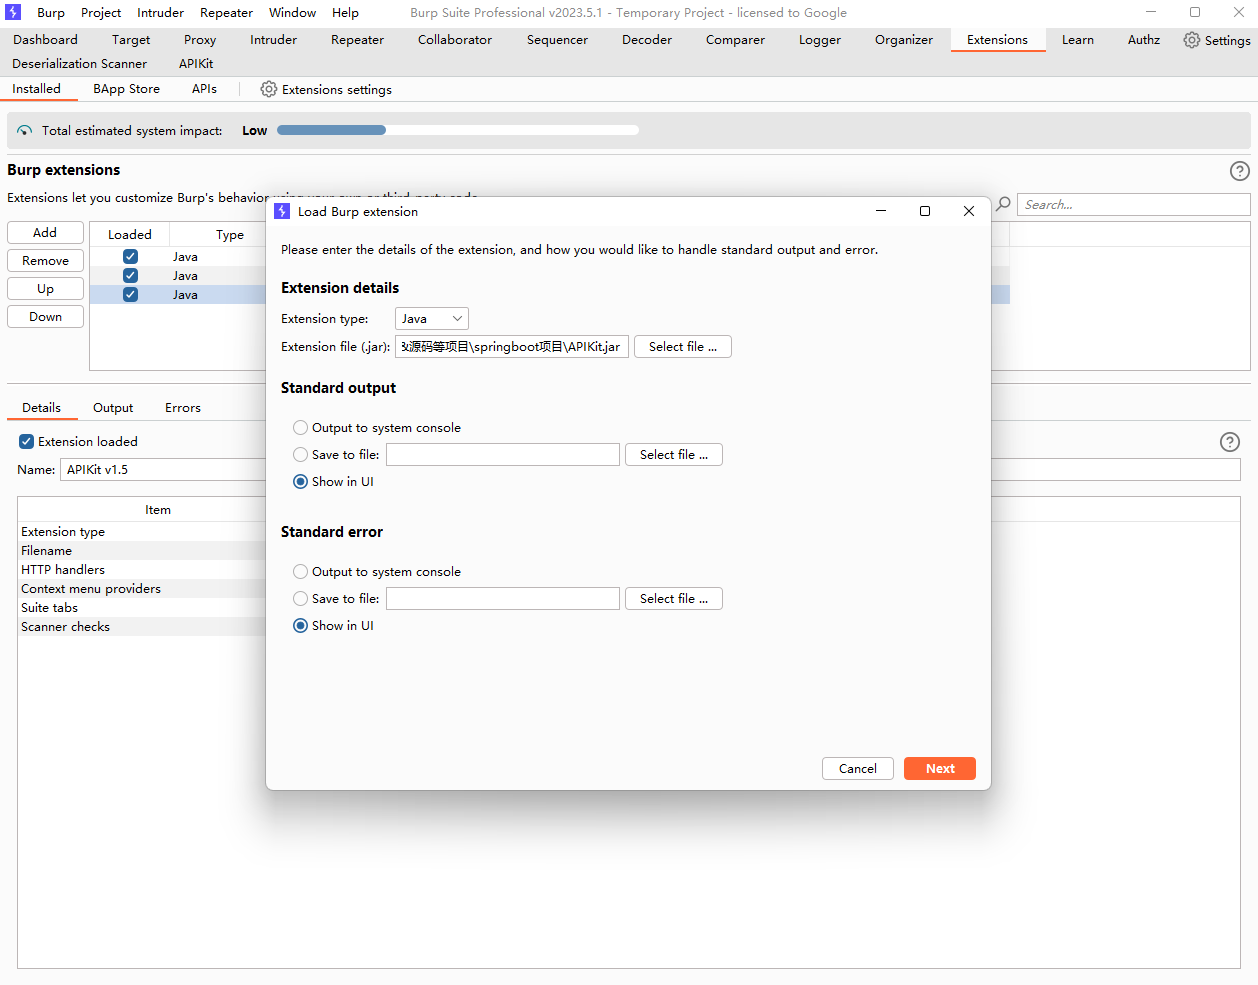This screenshot has width=1258, height=985.
Task: Switch to the Errors tab
Action: tap(183, 408)
